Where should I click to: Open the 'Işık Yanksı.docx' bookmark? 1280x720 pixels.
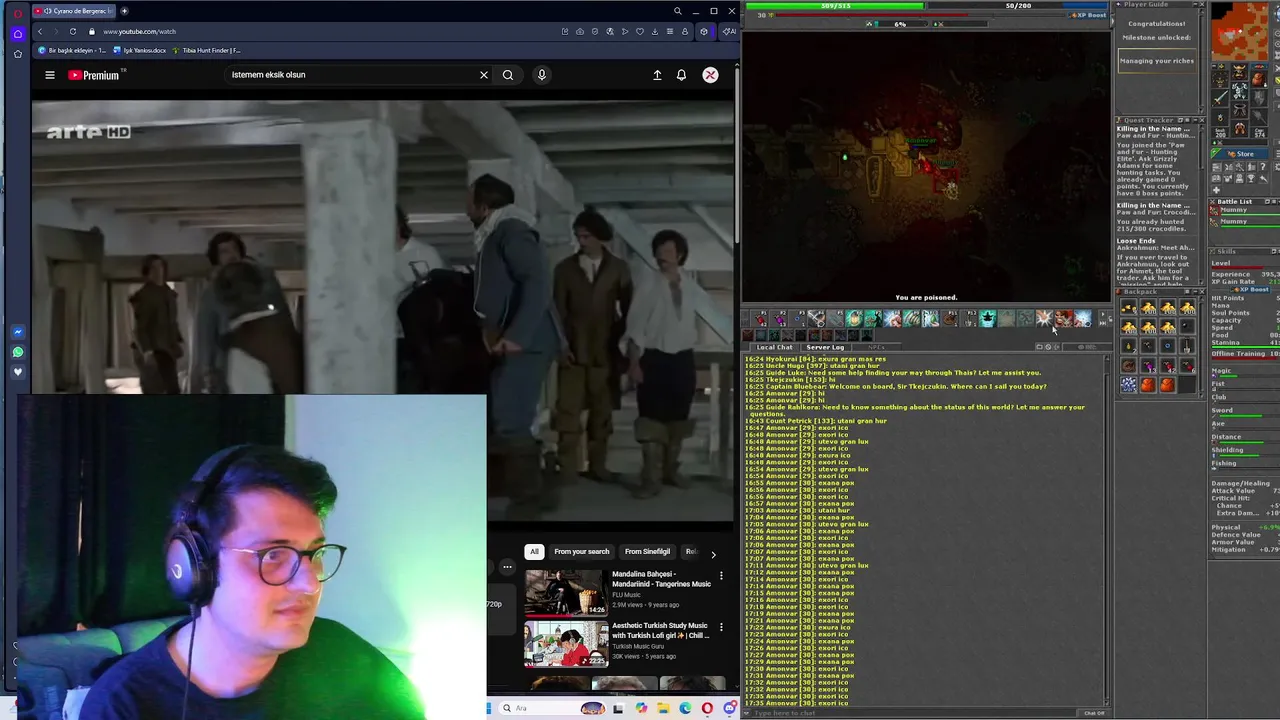[140, 50]
